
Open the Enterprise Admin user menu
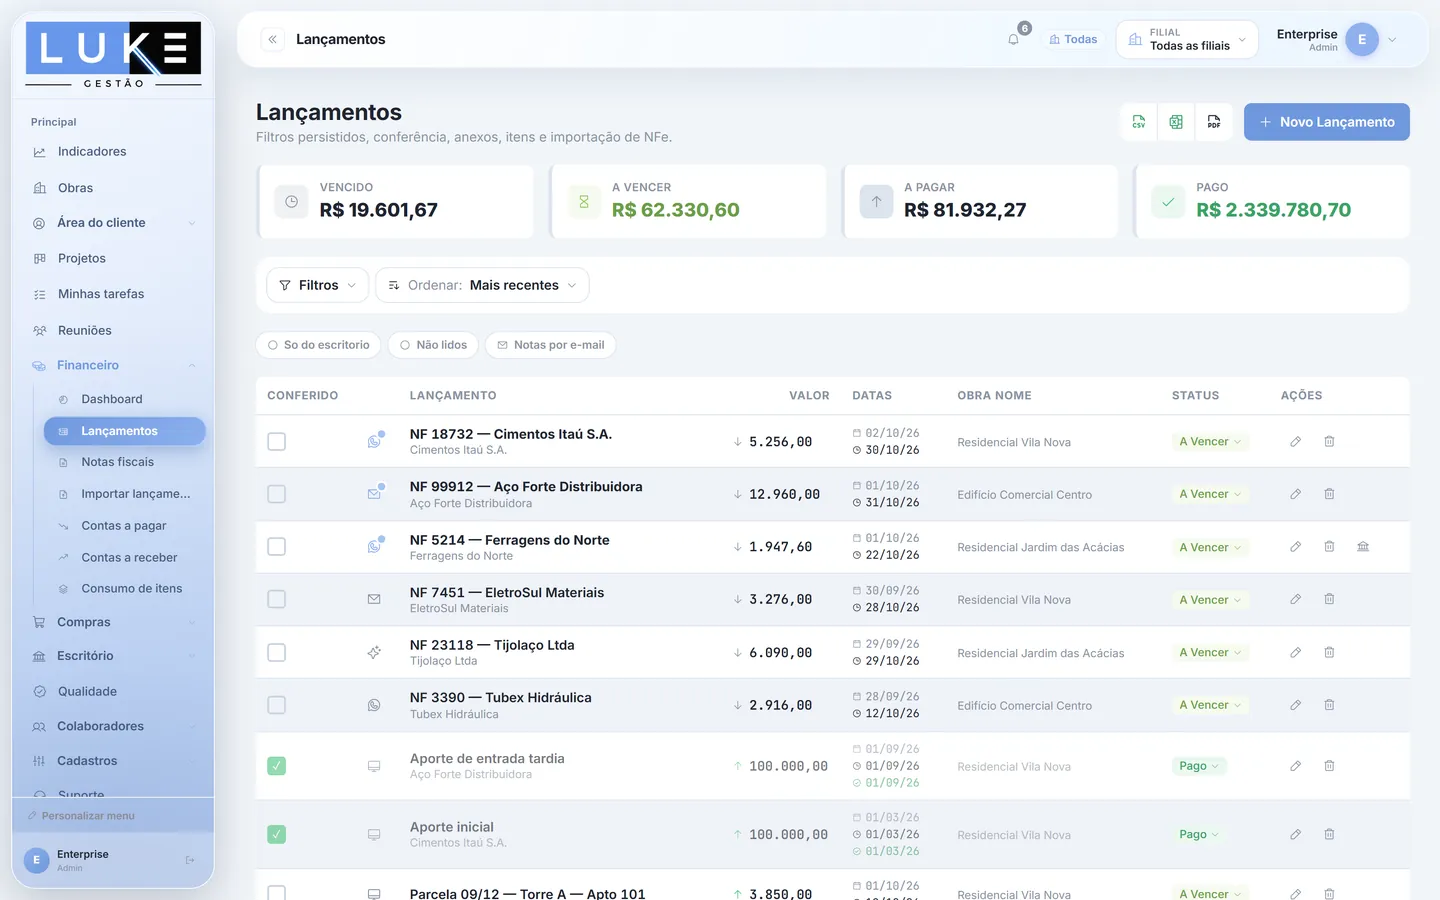1336,40
